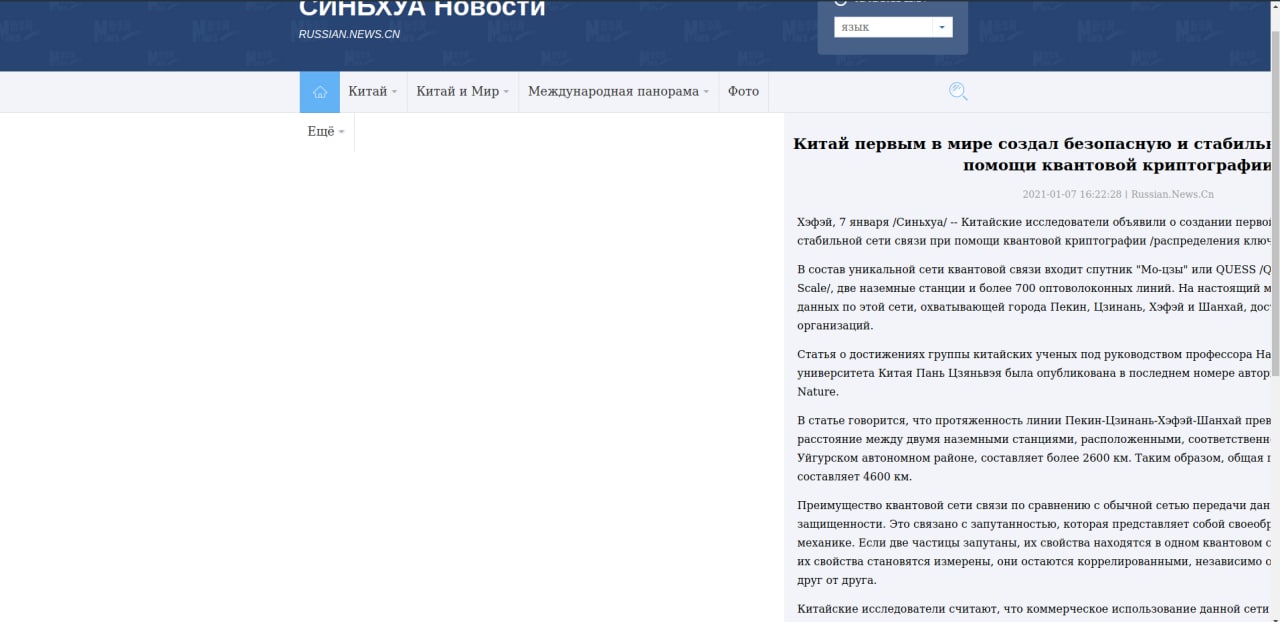Screen dimensions: 1280x622
Task: Click the article timestamp 2021-01-07 16:22:28
Action: [1072, 195]
